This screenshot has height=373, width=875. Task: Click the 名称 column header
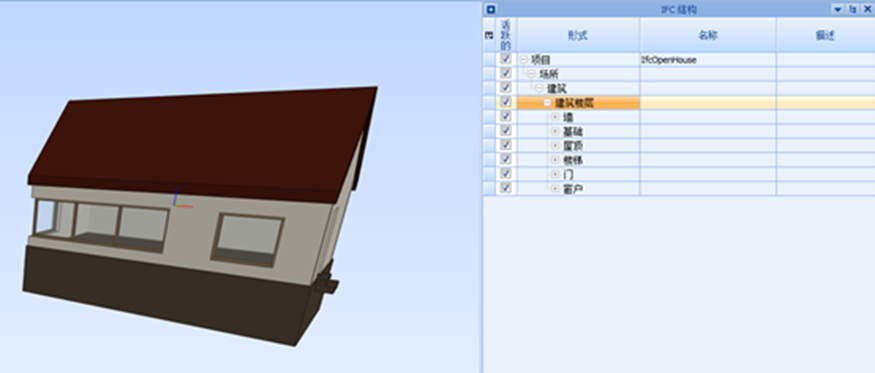[x=708, y=35]
